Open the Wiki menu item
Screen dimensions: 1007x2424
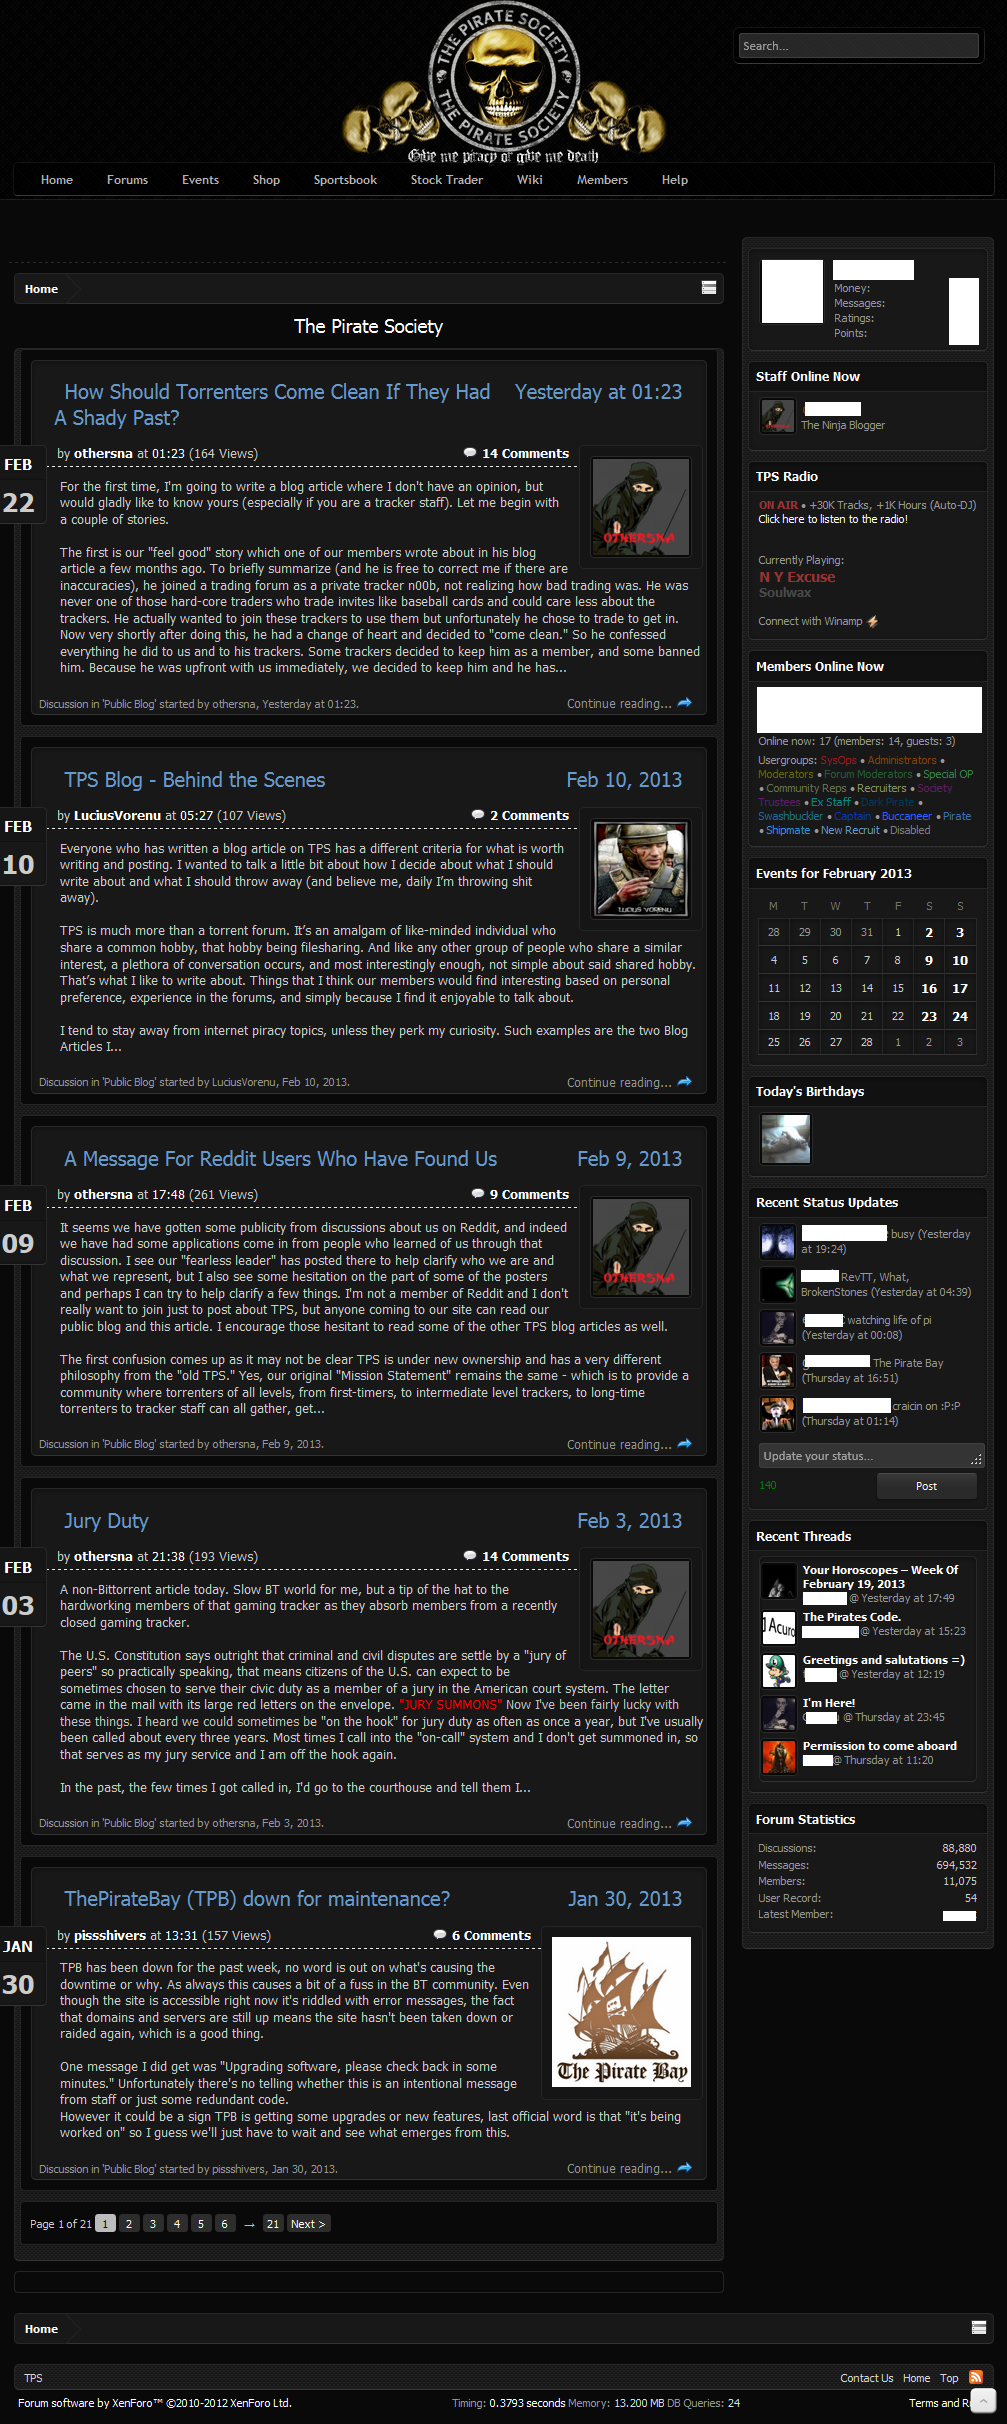pyautogui.click(x=530, y=180)
